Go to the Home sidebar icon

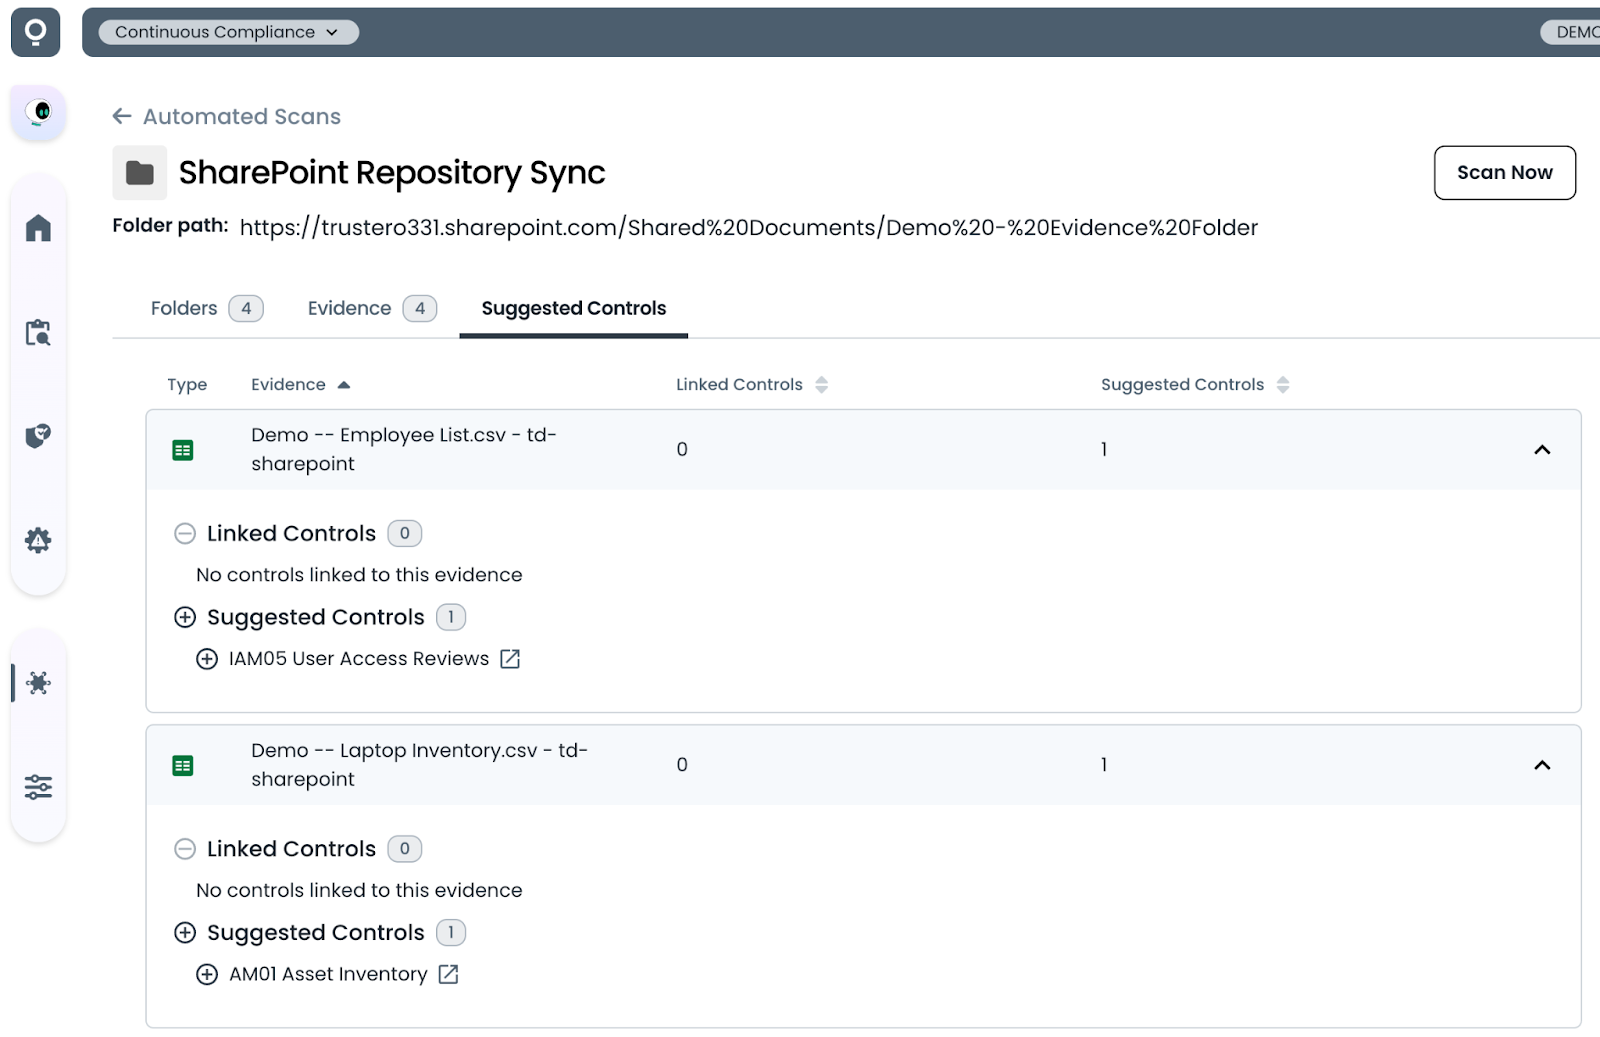point(38,228)
